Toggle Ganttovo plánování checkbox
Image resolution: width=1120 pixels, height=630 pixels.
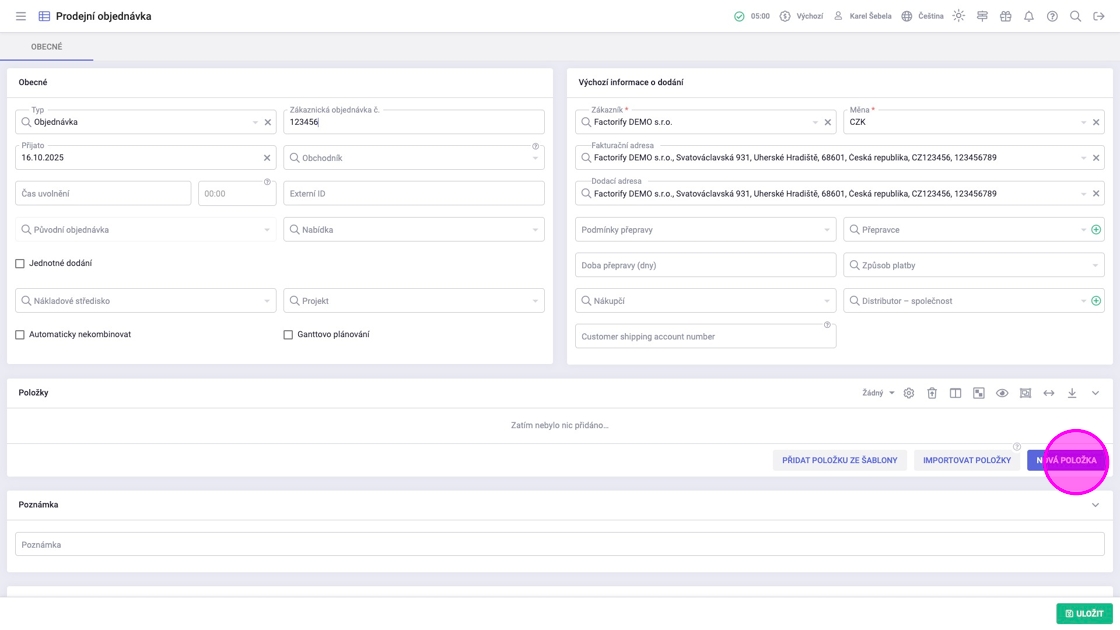tap(288, 335)
